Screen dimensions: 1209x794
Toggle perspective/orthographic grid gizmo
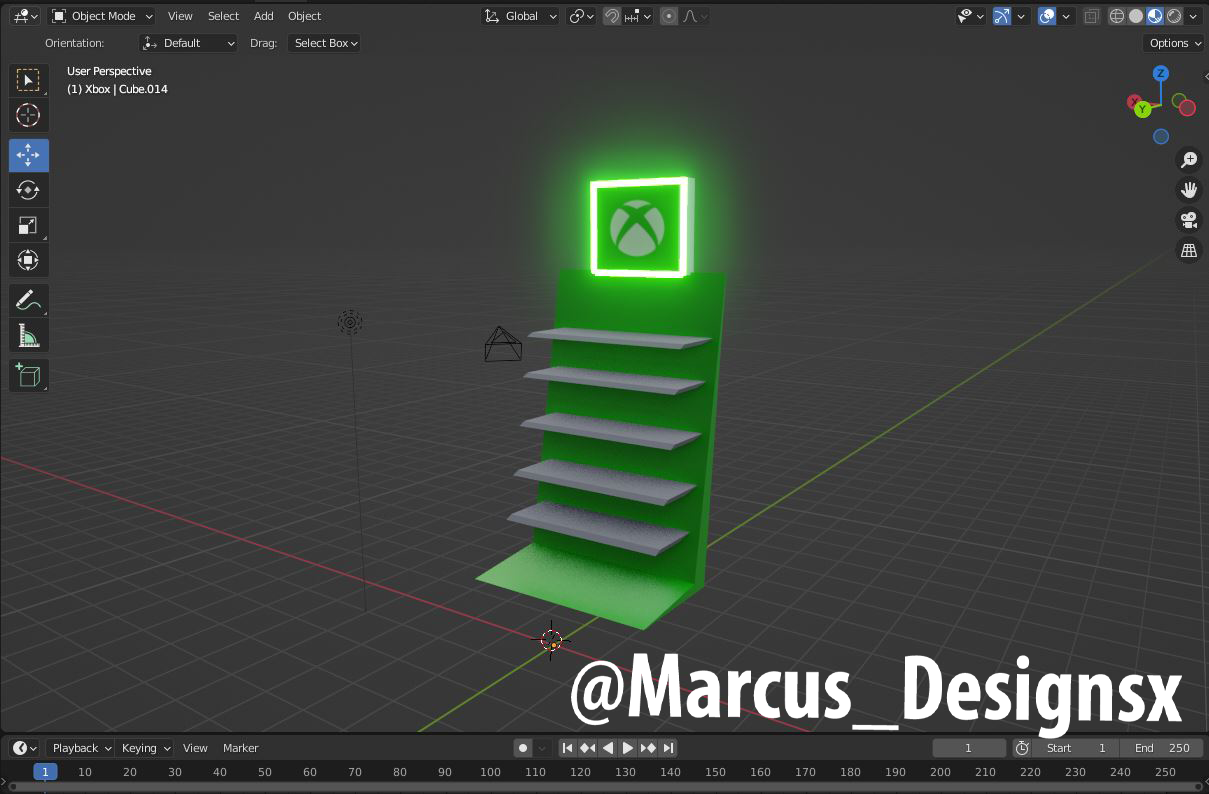[x=1189, y=251]
